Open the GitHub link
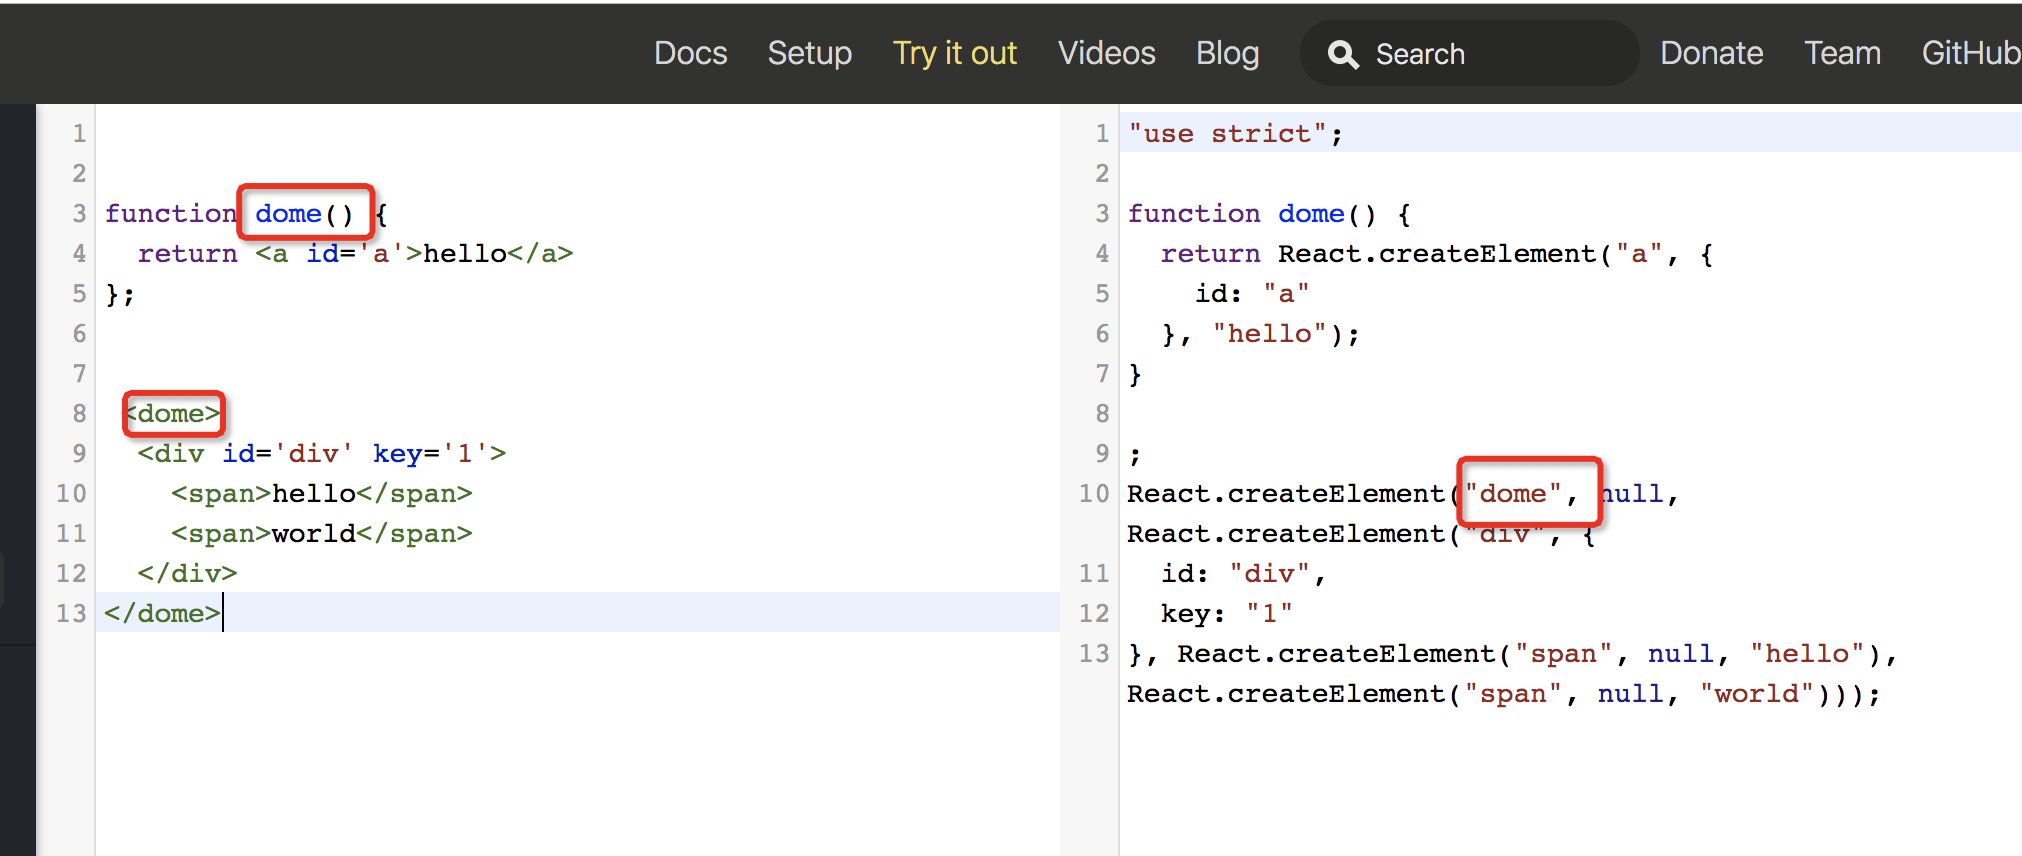This screenshot has width=2022, height=856. tap(1971, 53)
